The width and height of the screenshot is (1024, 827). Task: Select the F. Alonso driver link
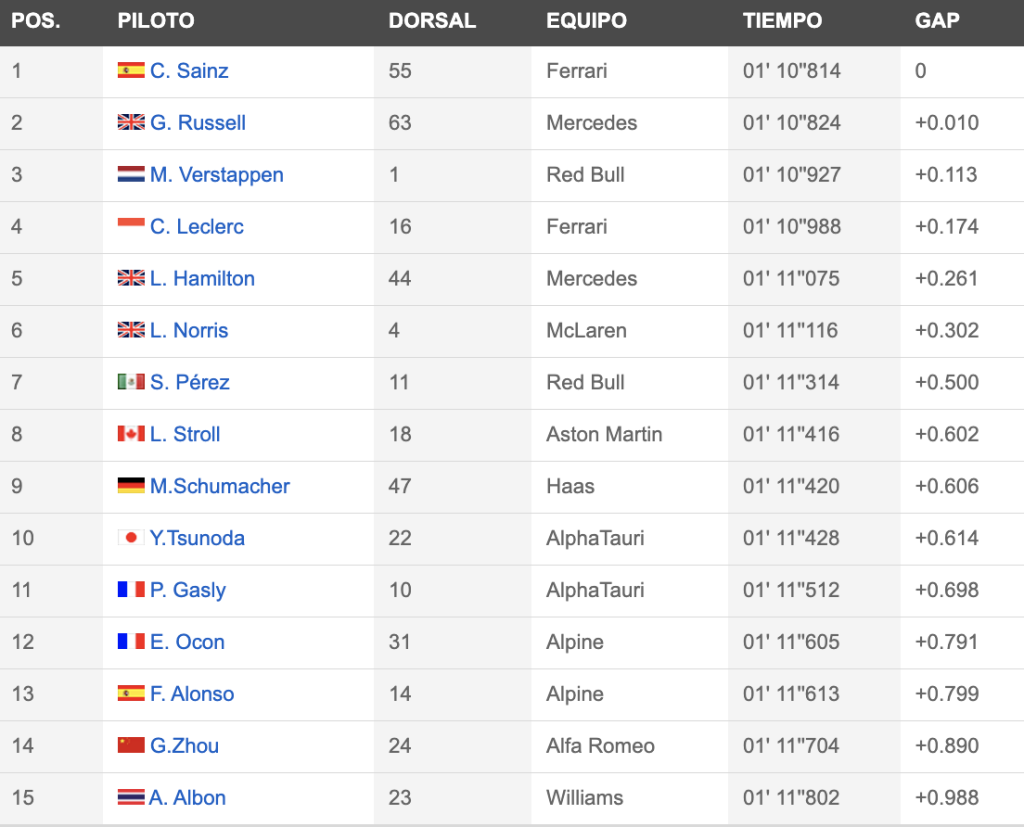pos(191,694)
